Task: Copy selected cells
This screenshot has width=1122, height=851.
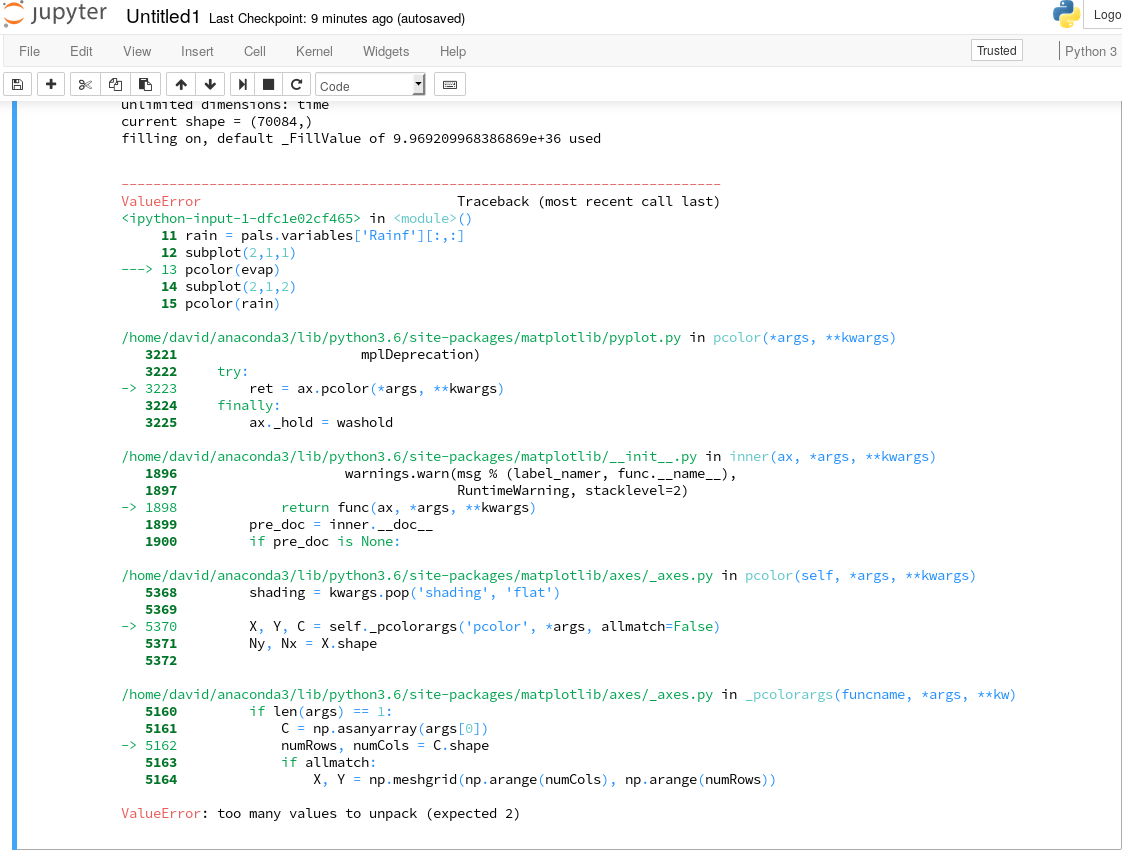Action: pos(115,84)
